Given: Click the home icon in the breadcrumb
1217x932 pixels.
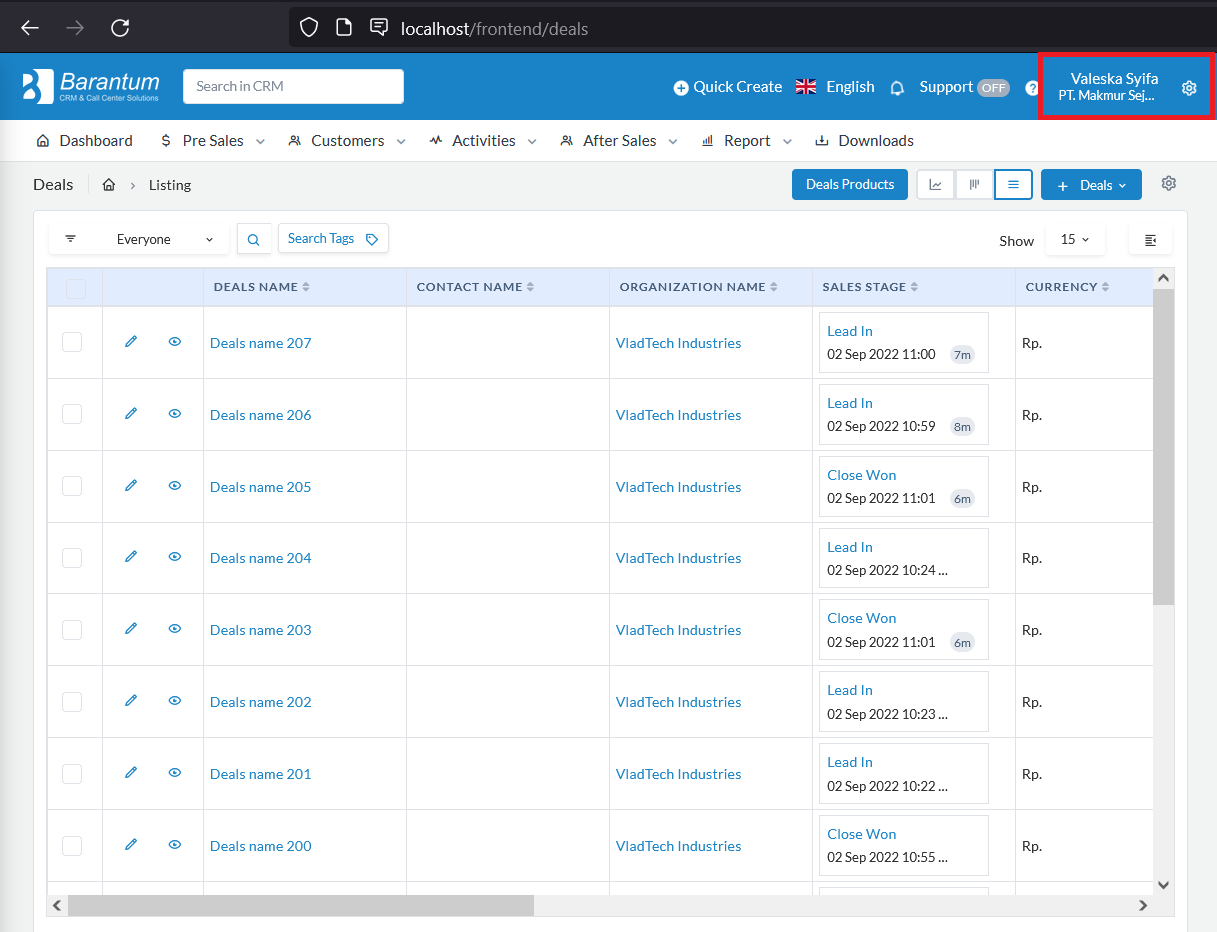Looking at the screenshot, I should [x=109, y=185].
